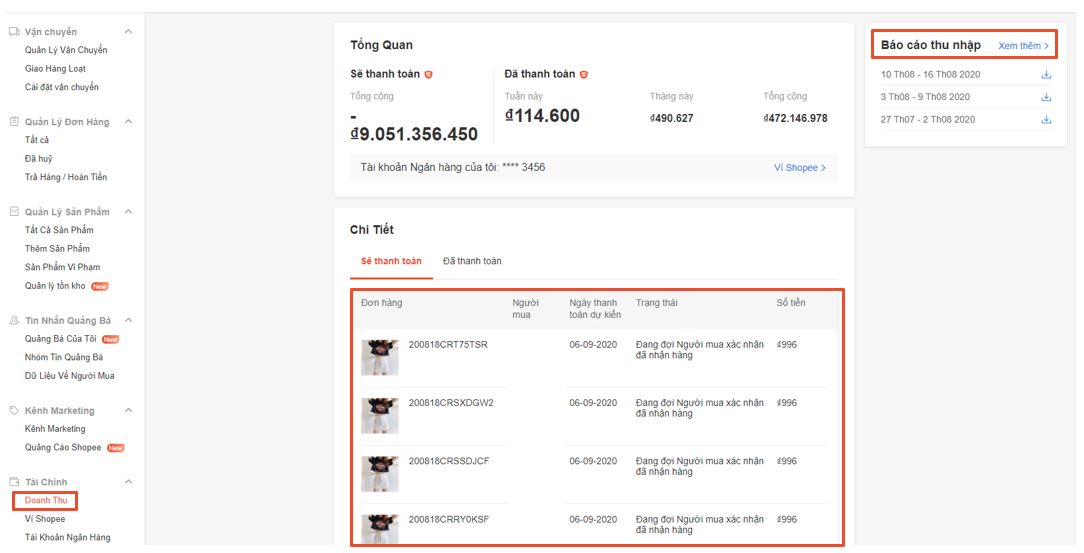Viewport: 1084px width, 553px height.
Task: Open the Ví Shopee link in overview
Action: point(799,168)
